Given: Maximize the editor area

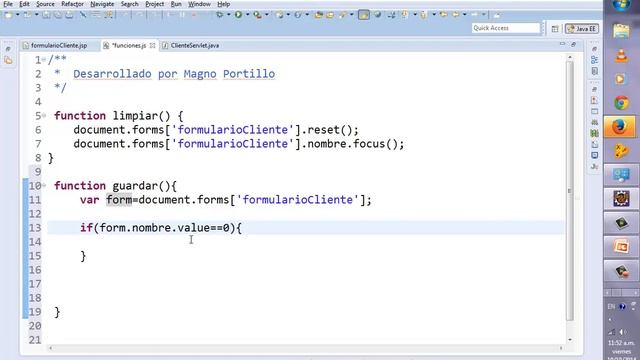Looking at the screenshot, I should pos(573,44).
